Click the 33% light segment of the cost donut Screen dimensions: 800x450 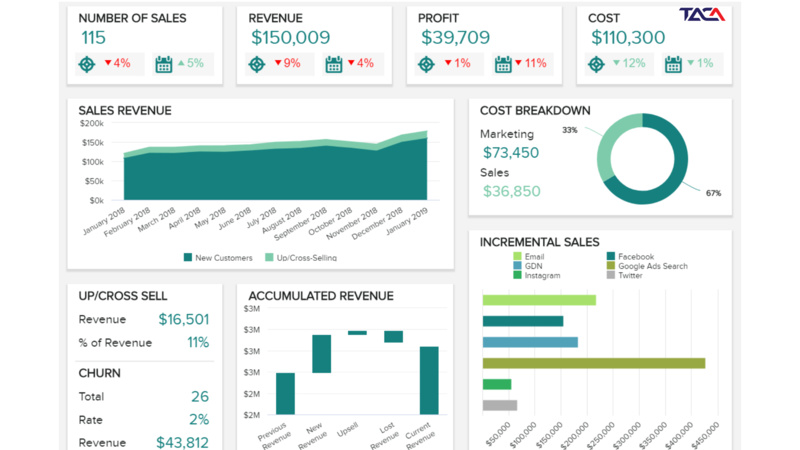pos(608,140)
